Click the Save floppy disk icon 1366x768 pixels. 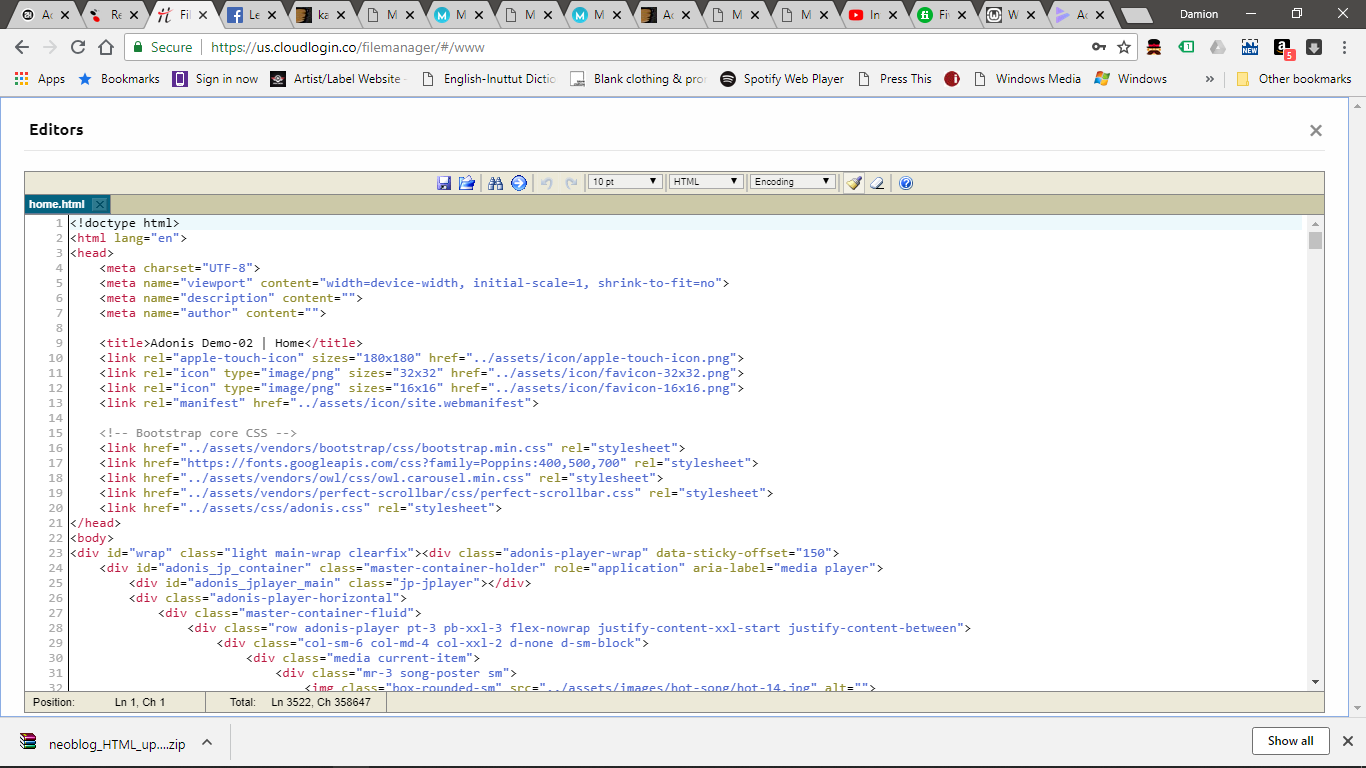point(444,183)
